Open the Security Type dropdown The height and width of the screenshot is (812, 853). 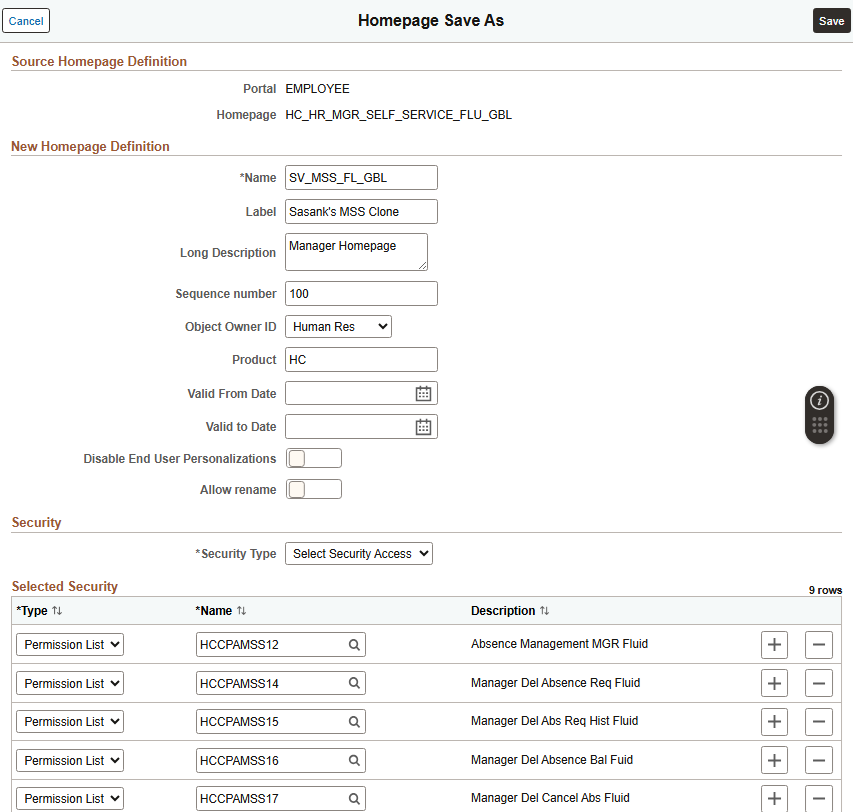358,553
